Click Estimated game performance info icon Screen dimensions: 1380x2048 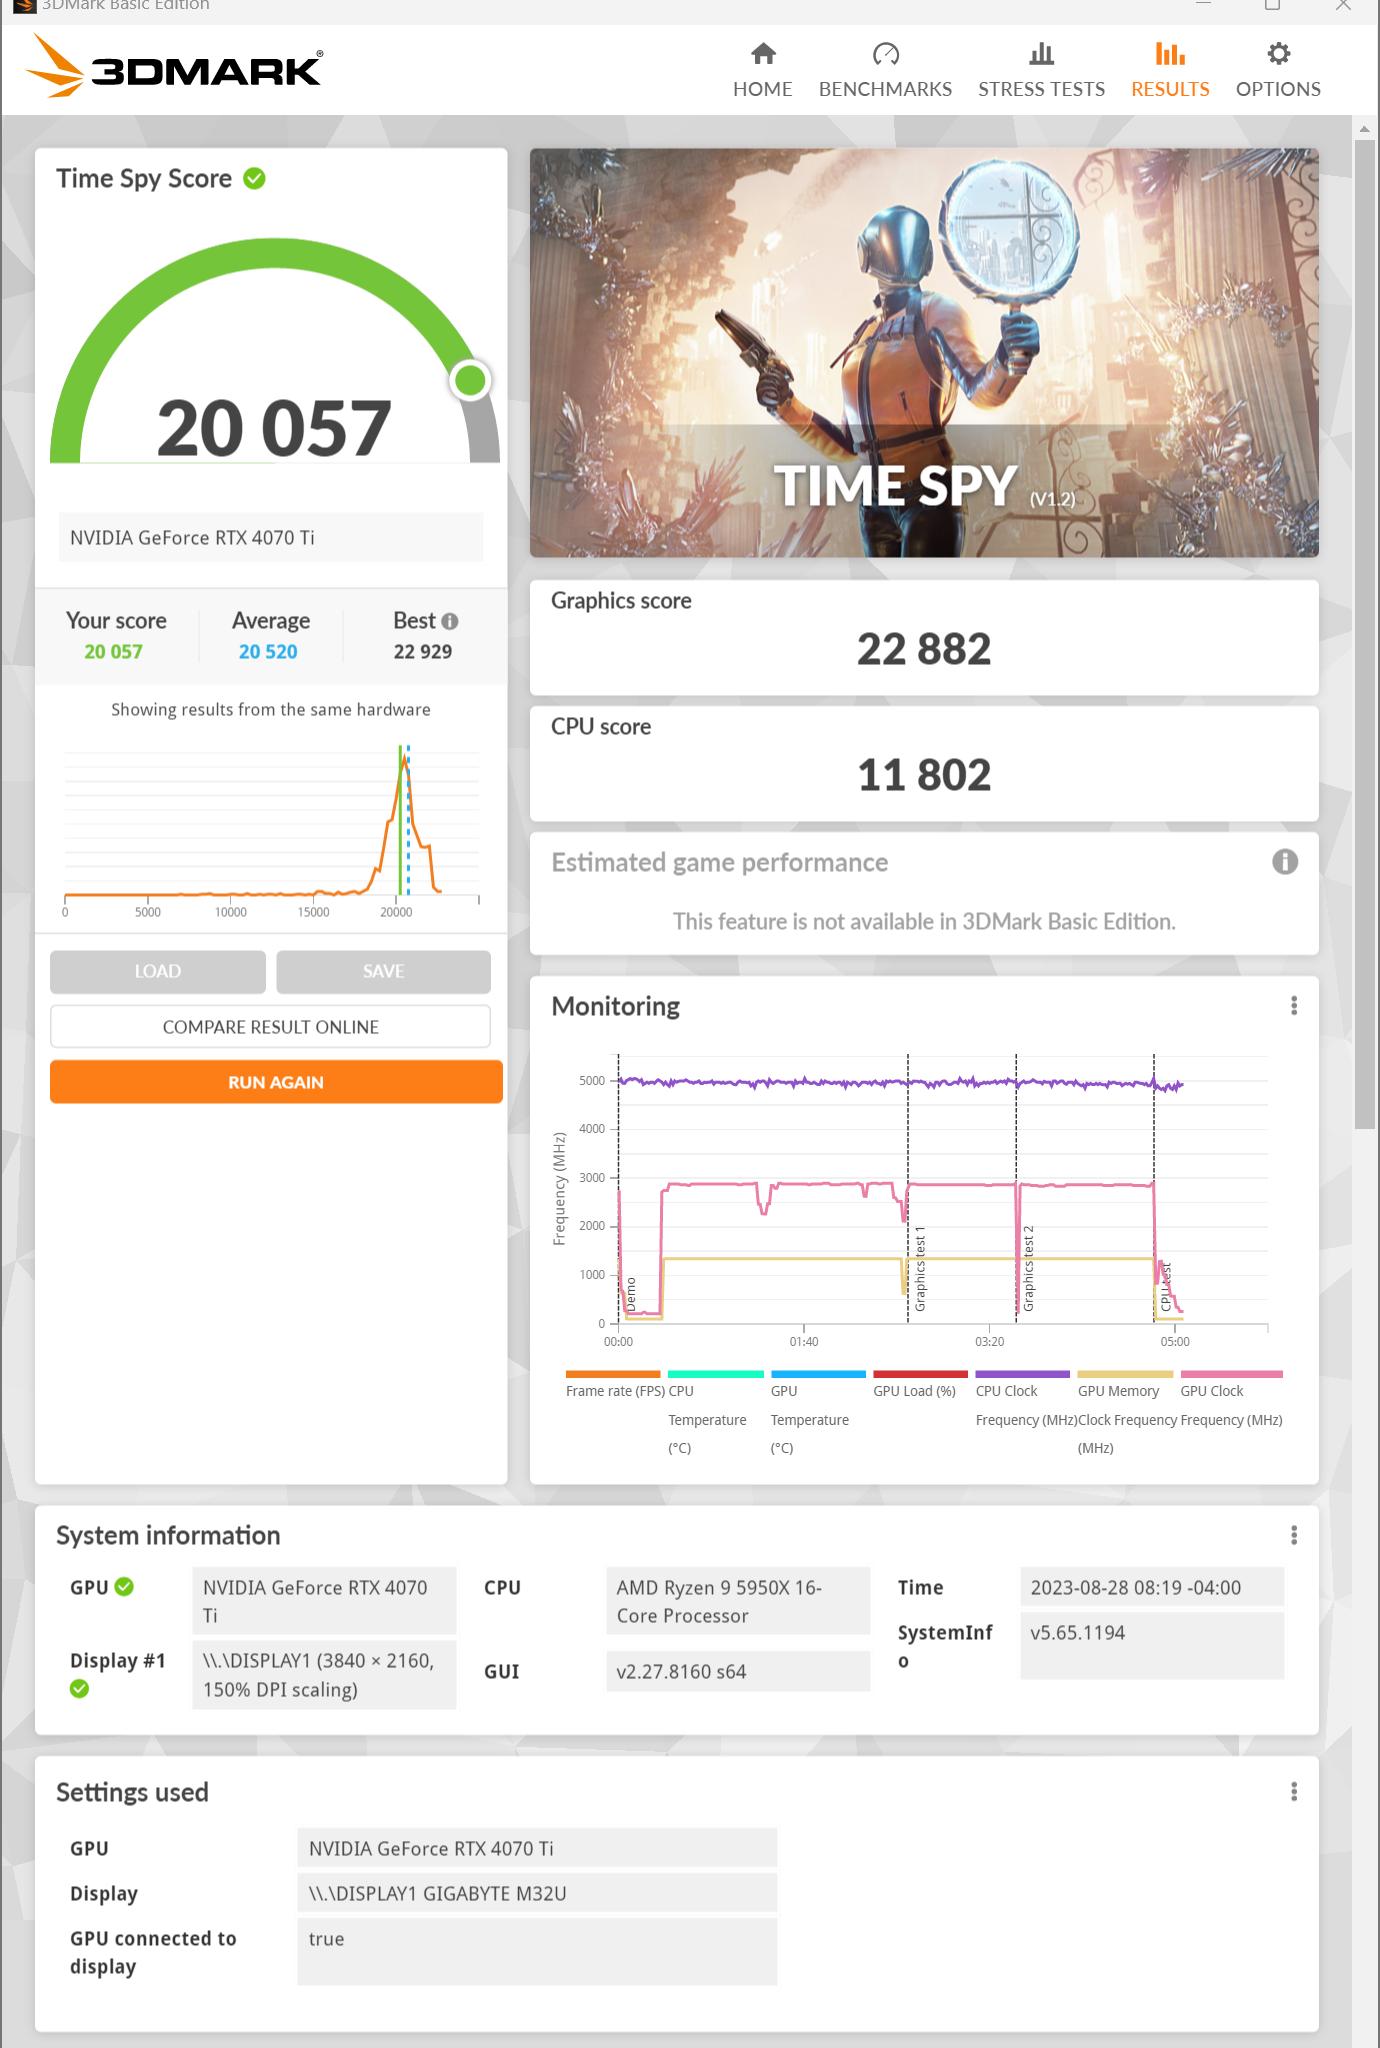(x=1285, y=862)
